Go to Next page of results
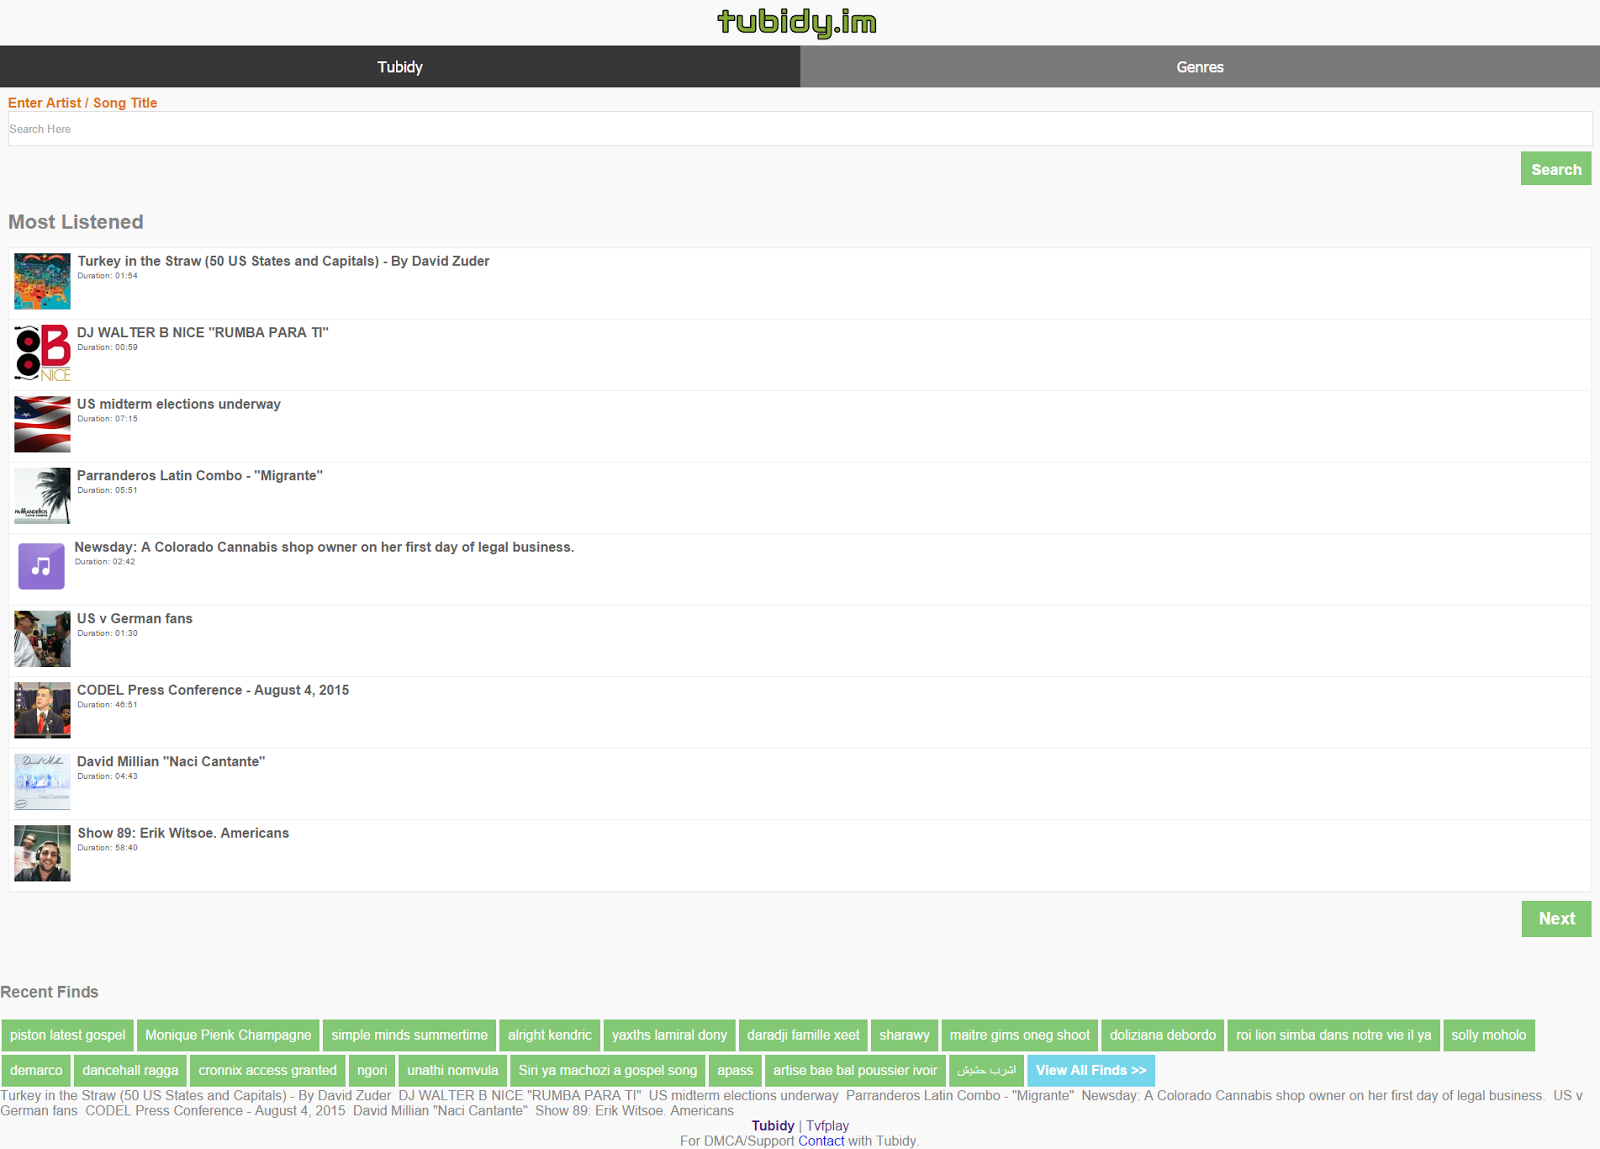This screenshot has height=1149, width=1600. [x=1556, y=919]
